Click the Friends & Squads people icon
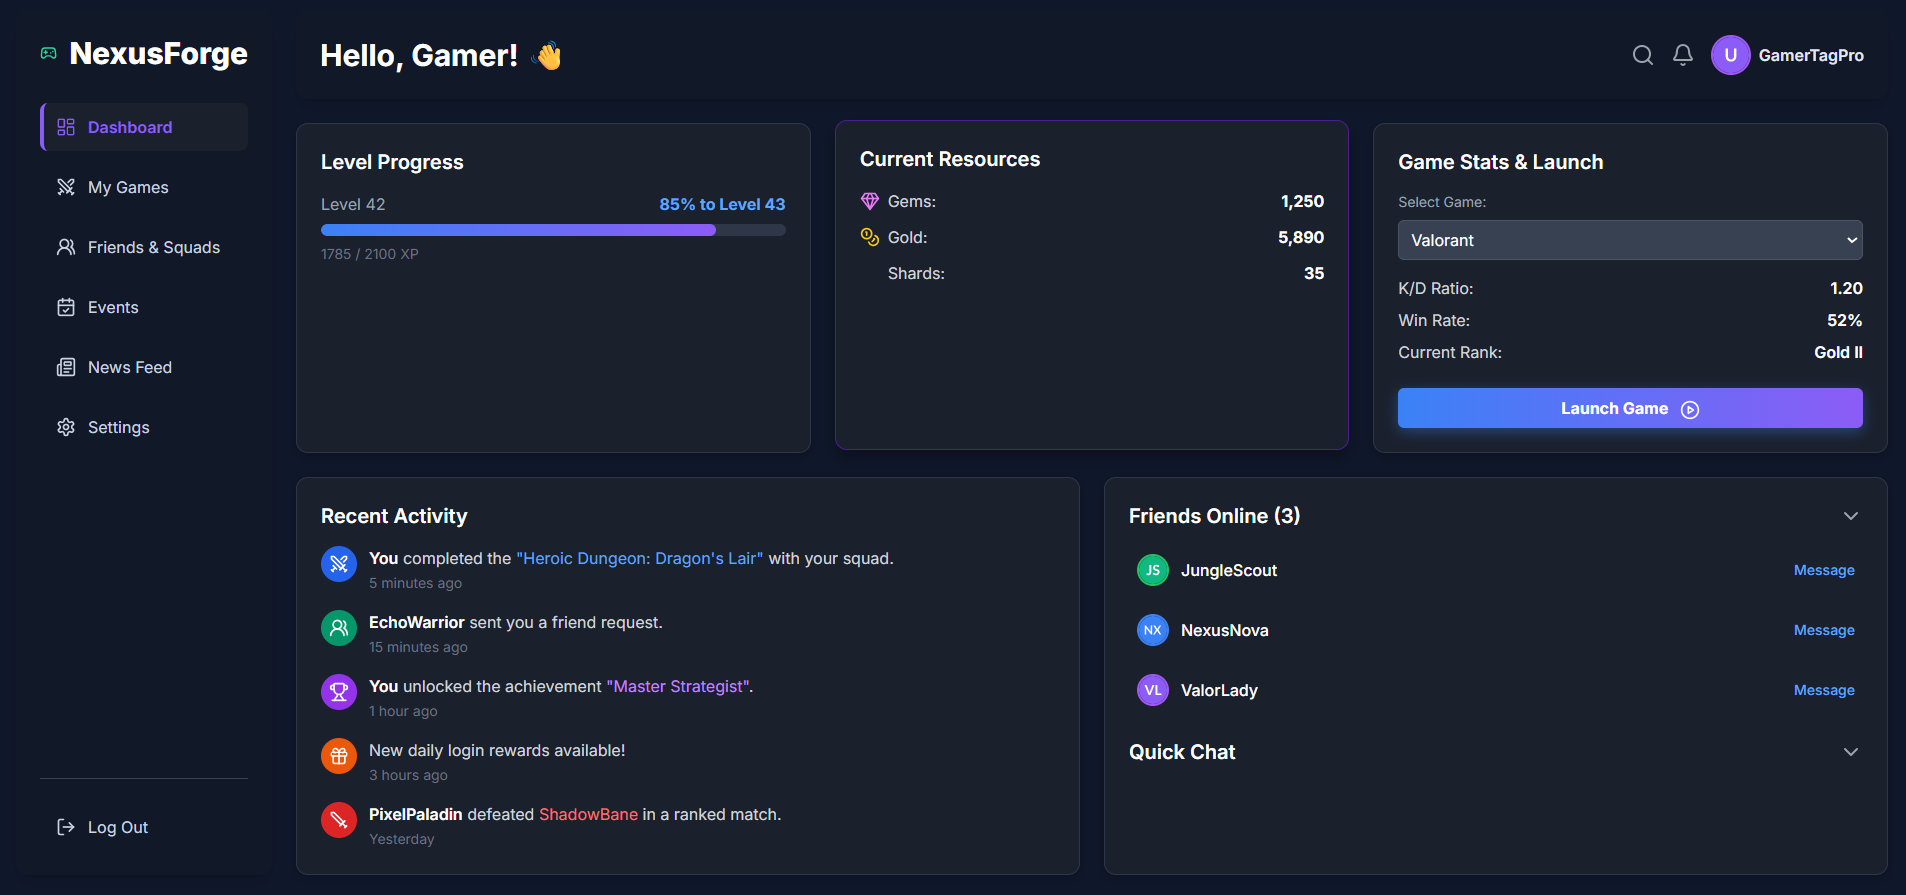 (x=66, y=247)
